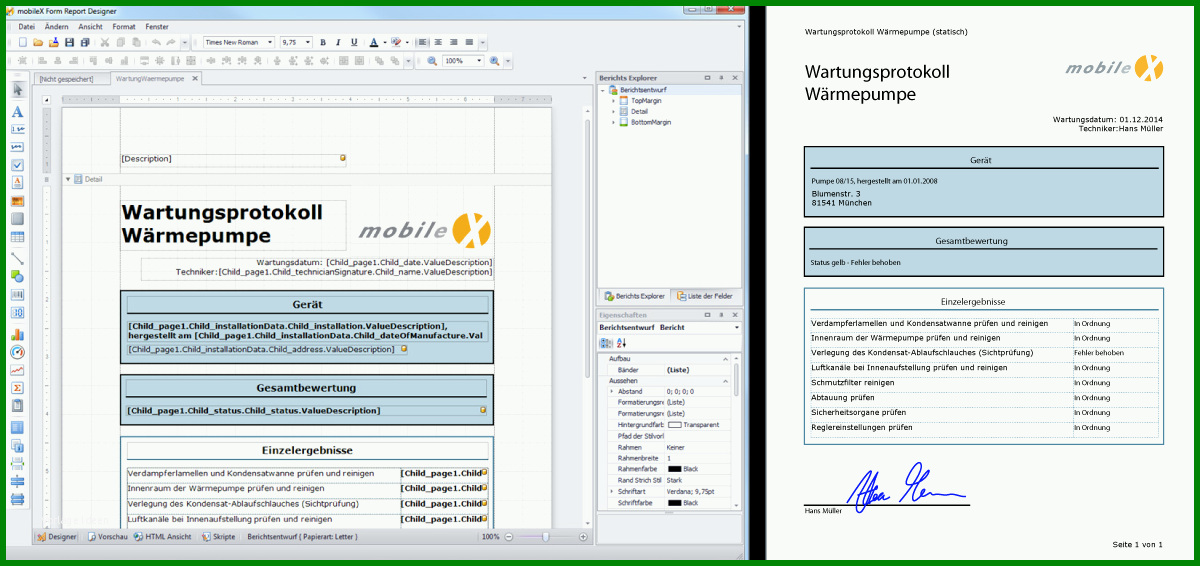Image resolution: width=1200 pixels, height=566 pixels.
Task: Select the Detail node in Berichts Explorer
Action: coord(639,112)
